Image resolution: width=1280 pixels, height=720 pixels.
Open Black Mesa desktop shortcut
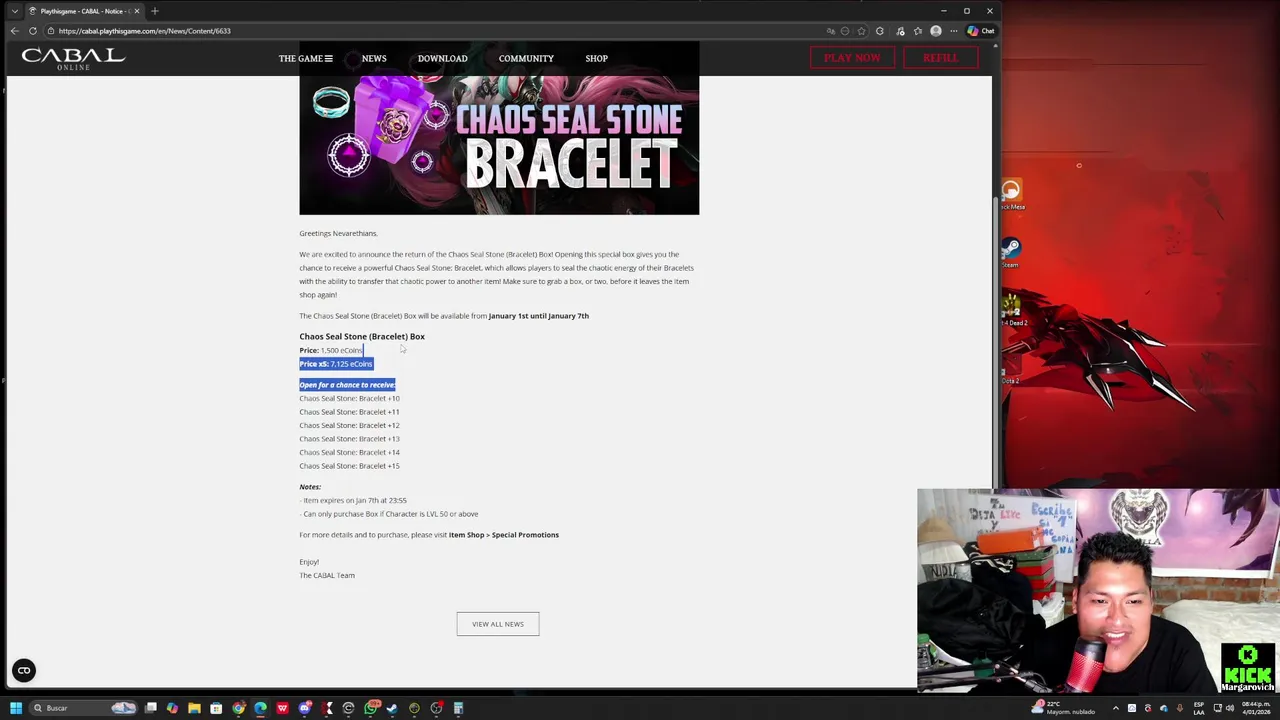(x=1011, y=194)
